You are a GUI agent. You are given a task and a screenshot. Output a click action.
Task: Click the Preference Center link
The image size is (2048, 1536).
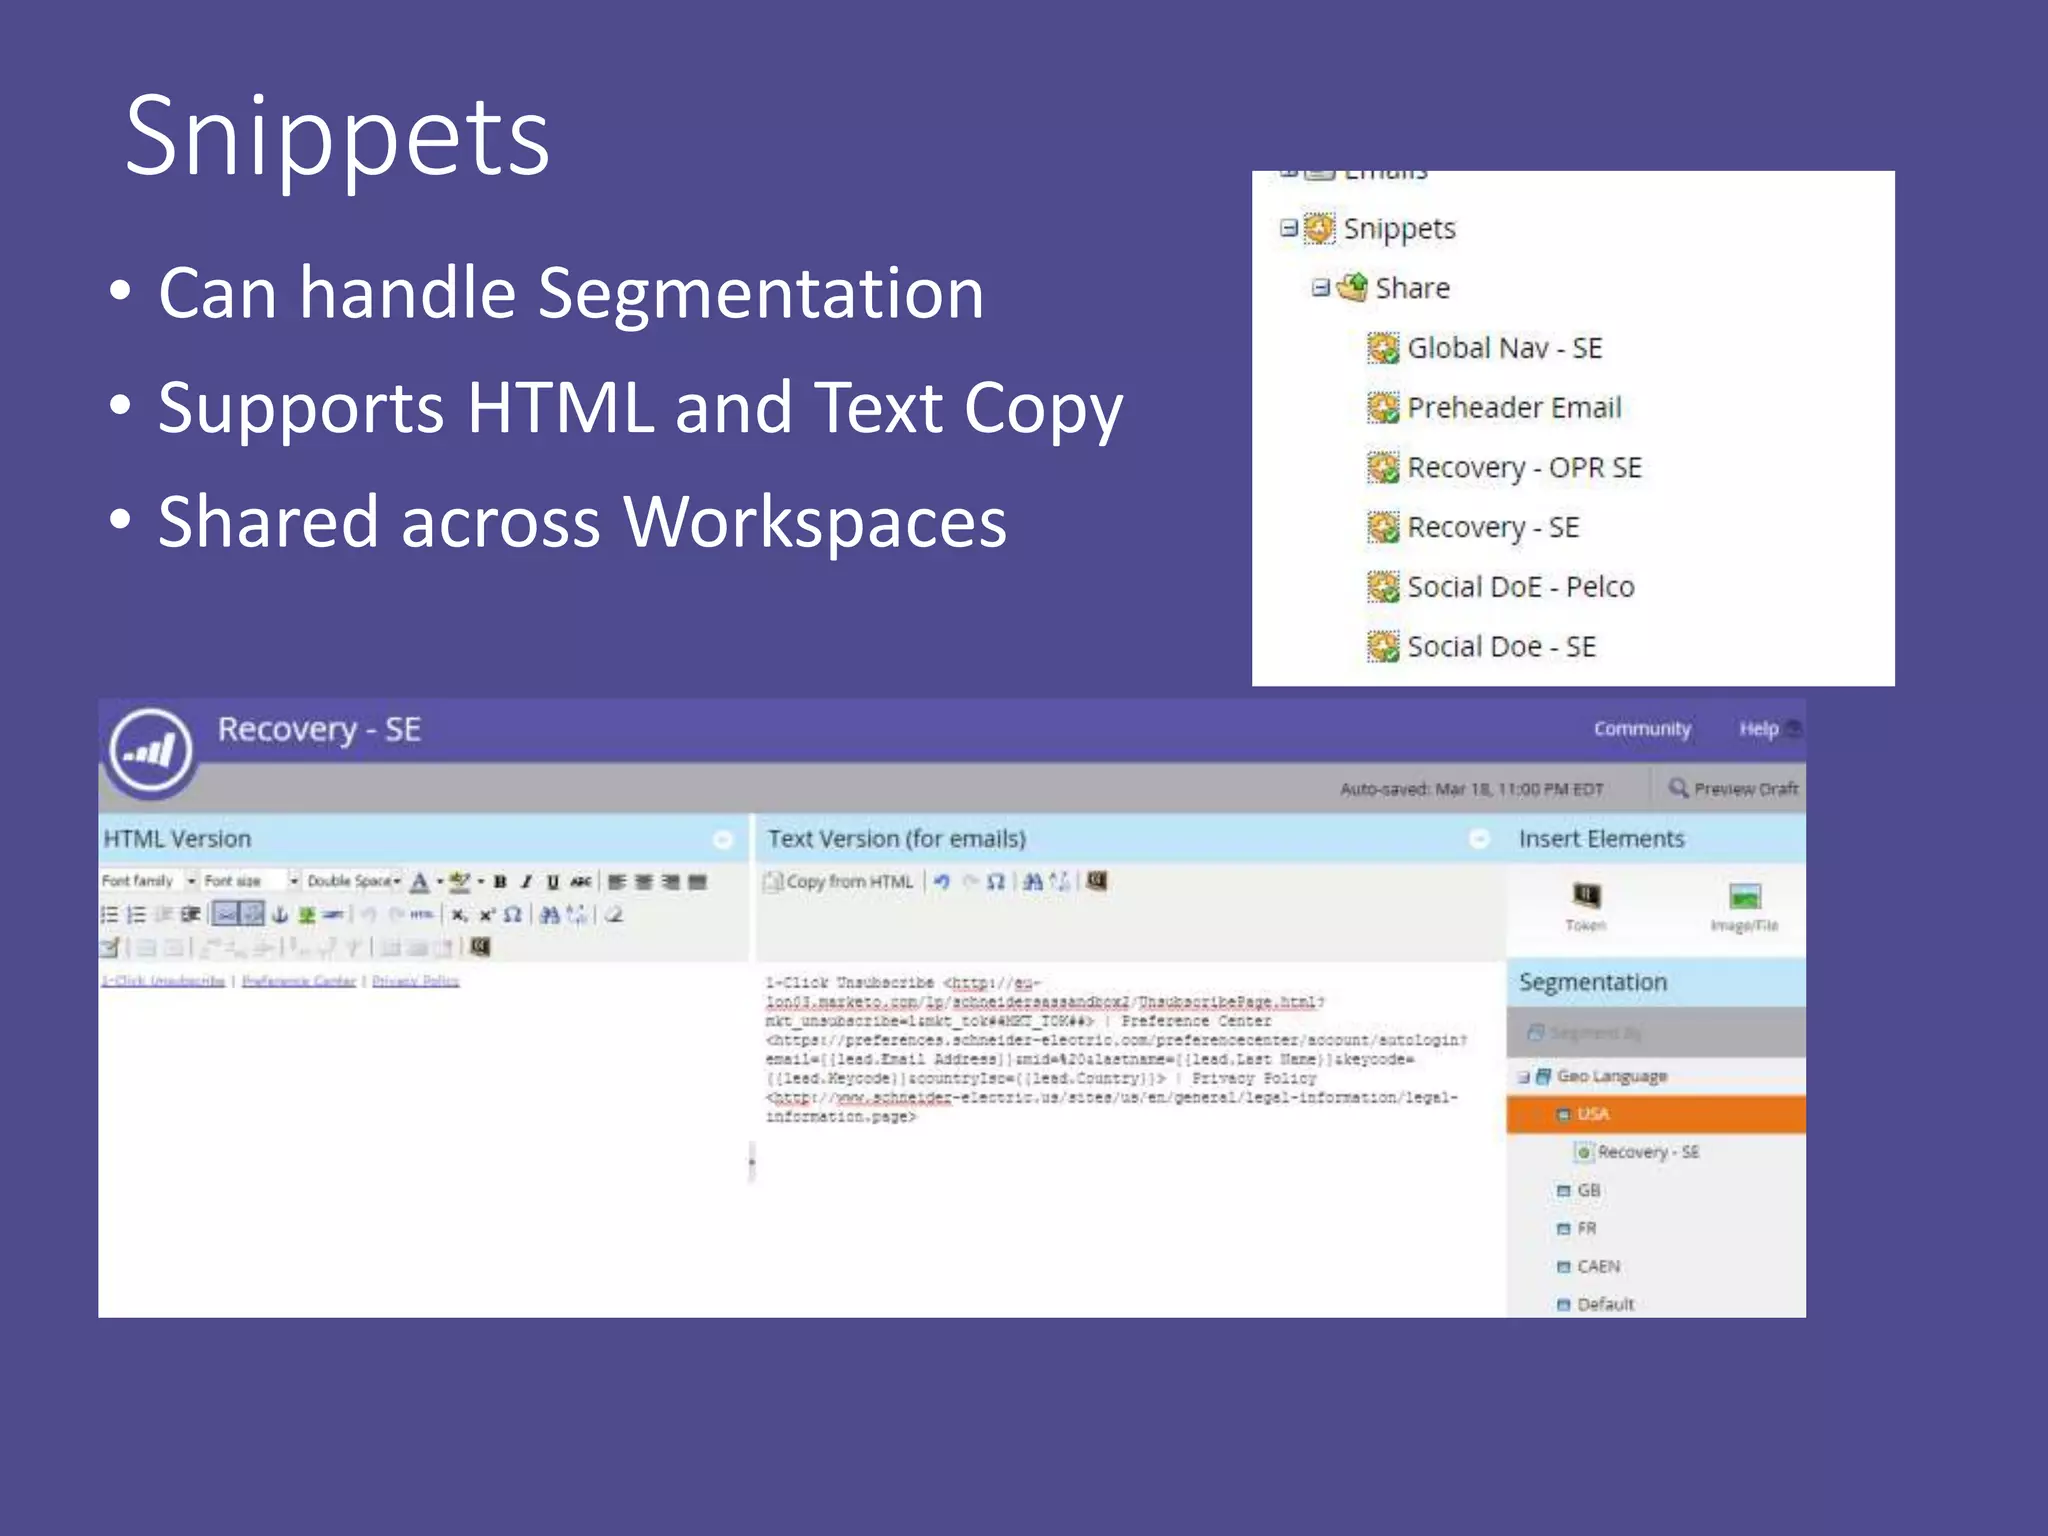pyautogui.click(x=299, y=981)
